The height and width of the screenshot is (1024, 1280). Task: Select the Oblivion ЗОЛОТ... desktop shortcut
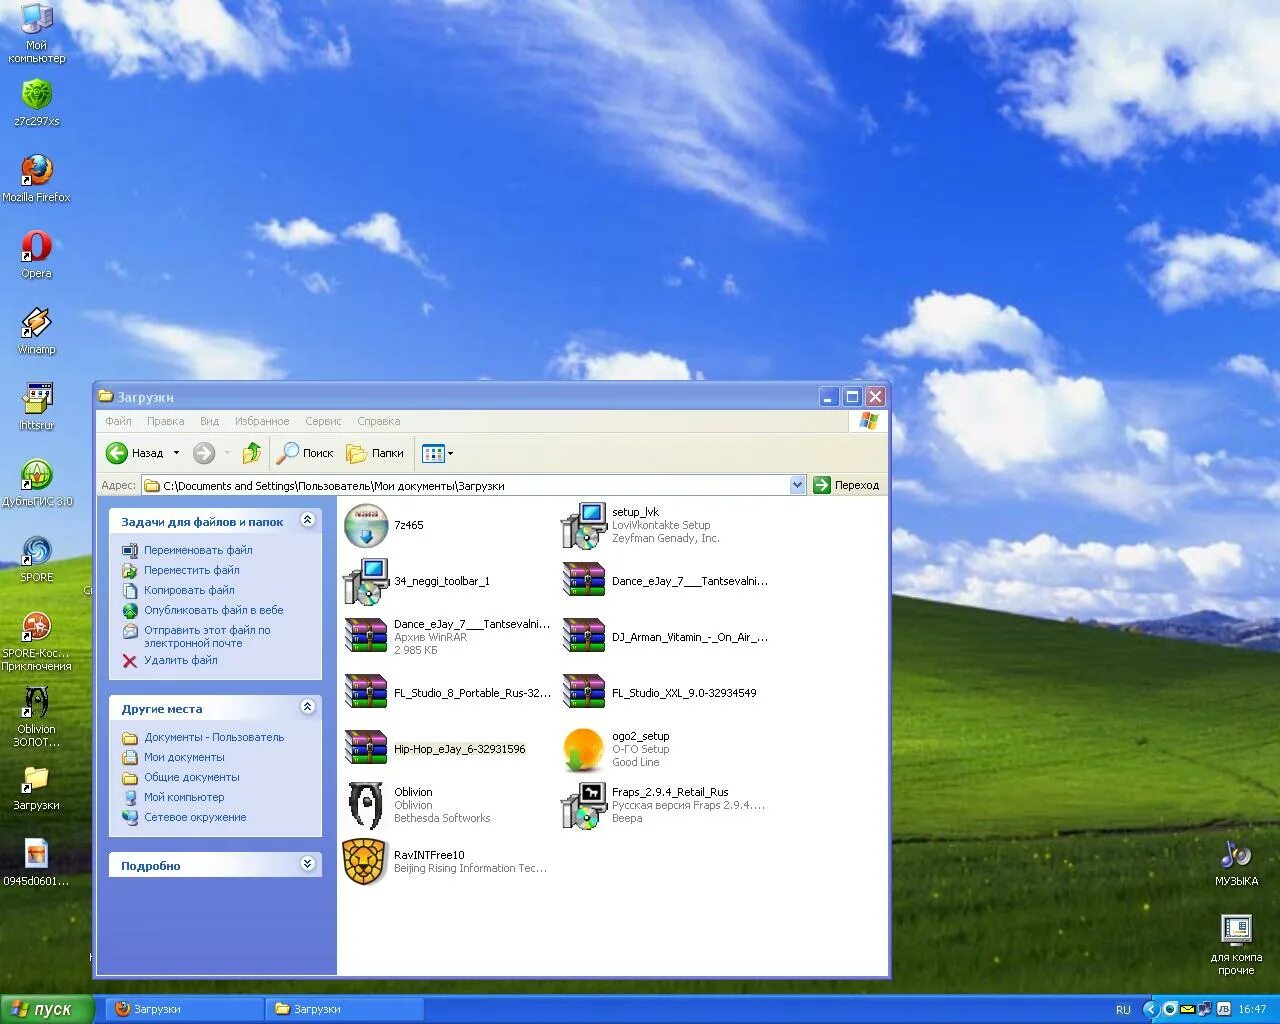(36, 716)
